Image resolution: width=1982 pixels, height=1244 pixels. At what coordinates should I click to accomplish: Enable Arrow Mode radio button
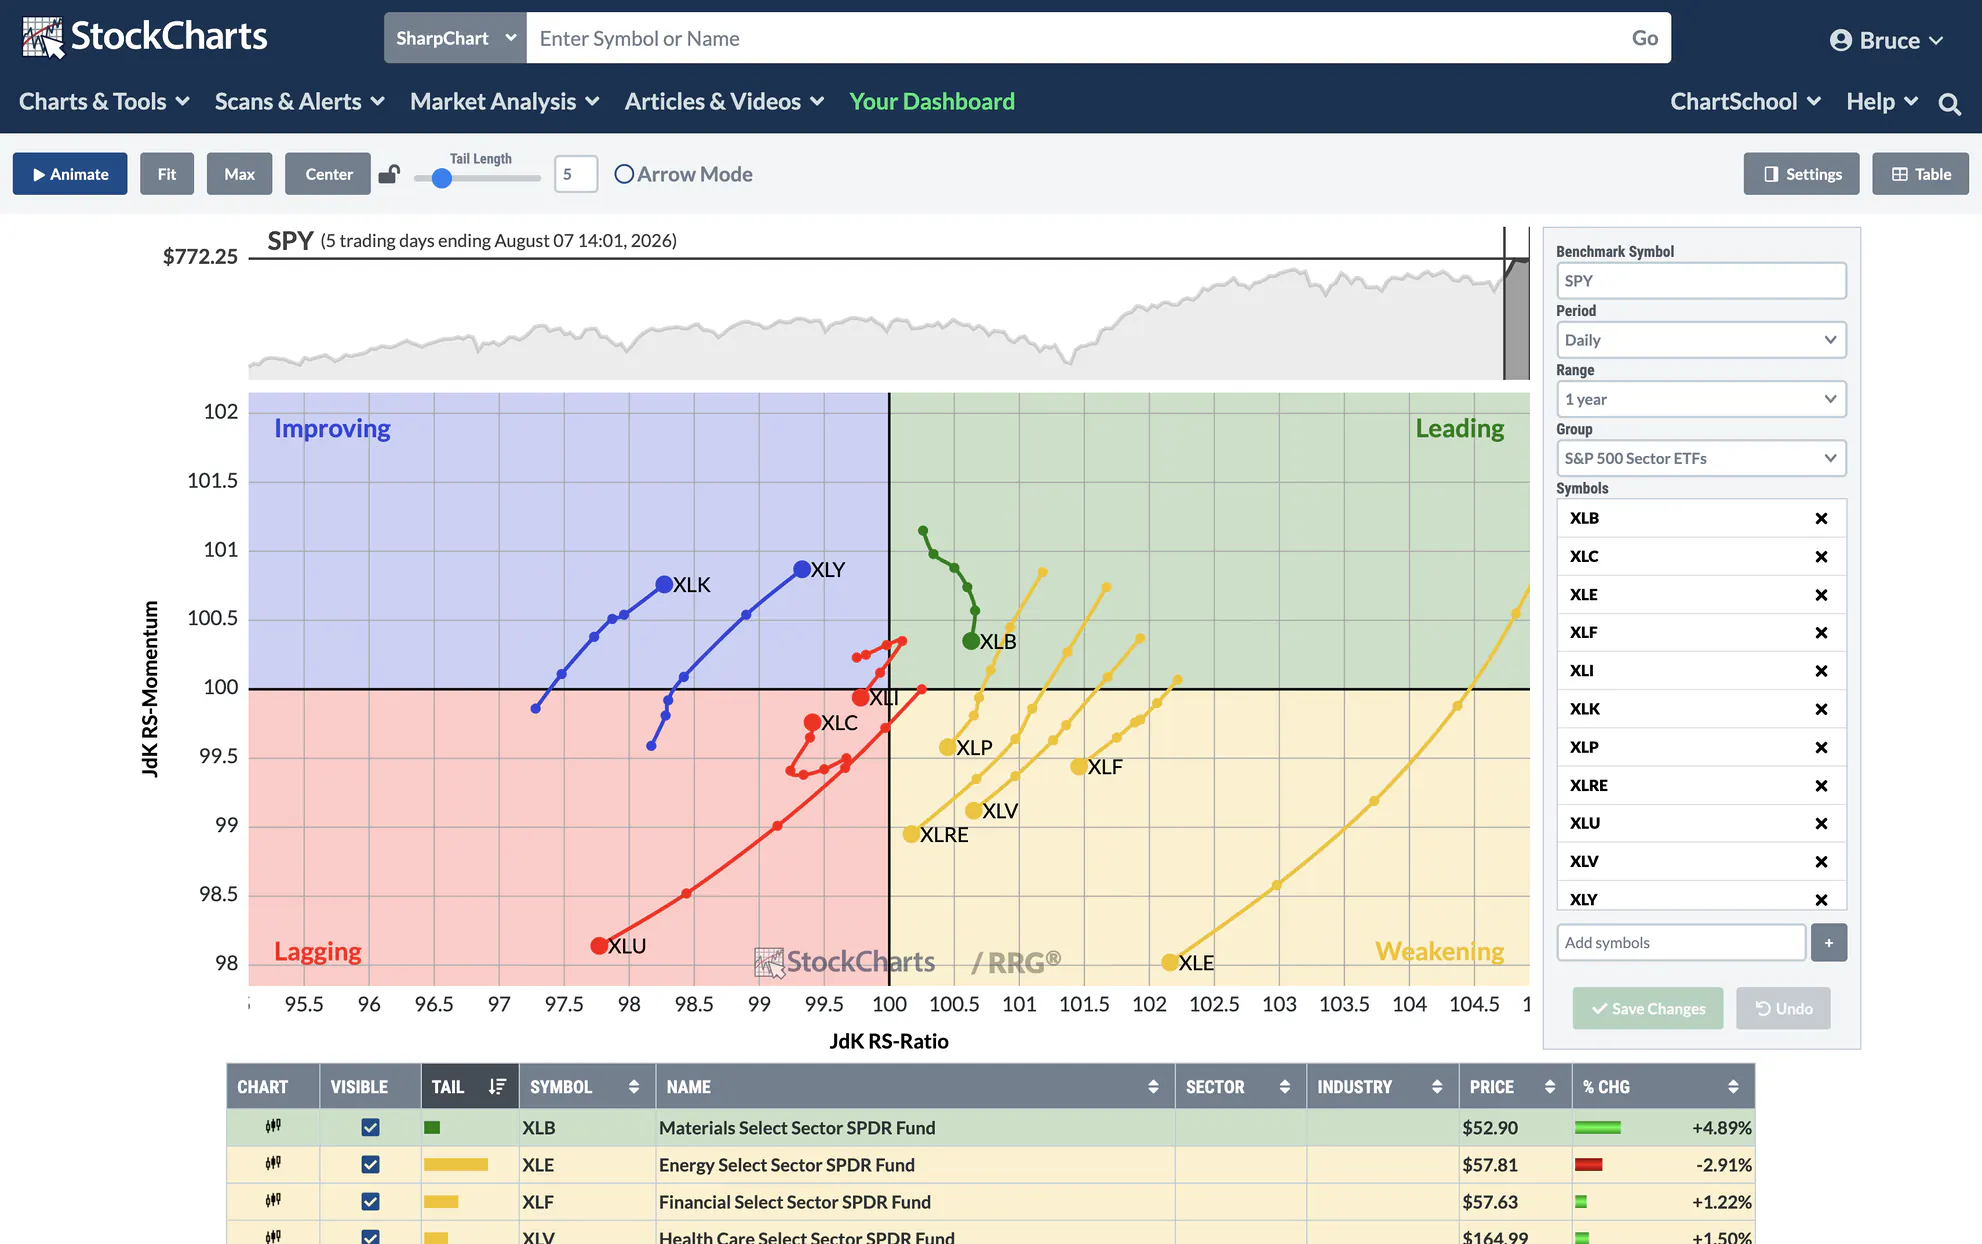click(624, 174)
